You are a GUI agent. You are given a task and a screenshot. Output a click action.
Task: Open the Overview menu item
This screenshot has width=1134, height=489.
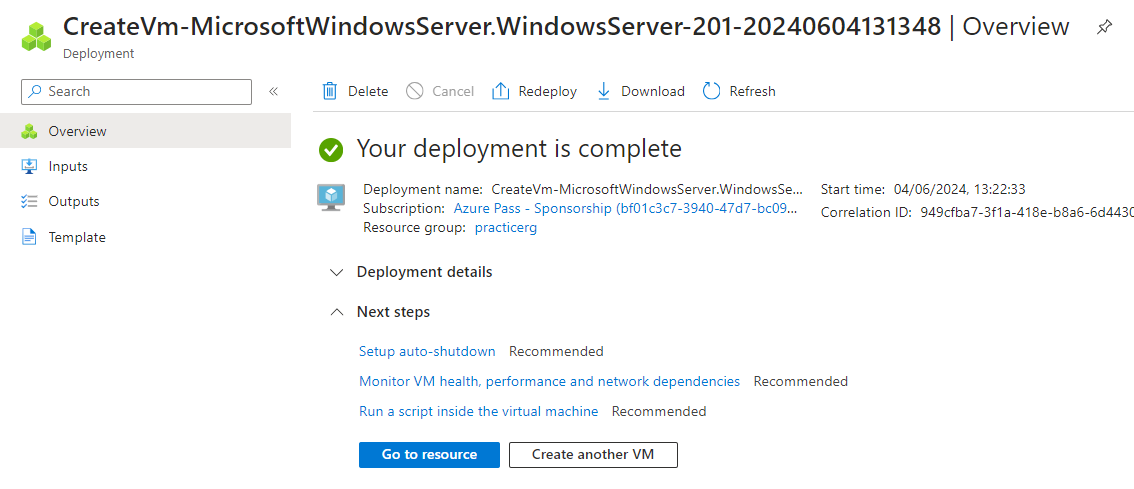tap(77, 131)
